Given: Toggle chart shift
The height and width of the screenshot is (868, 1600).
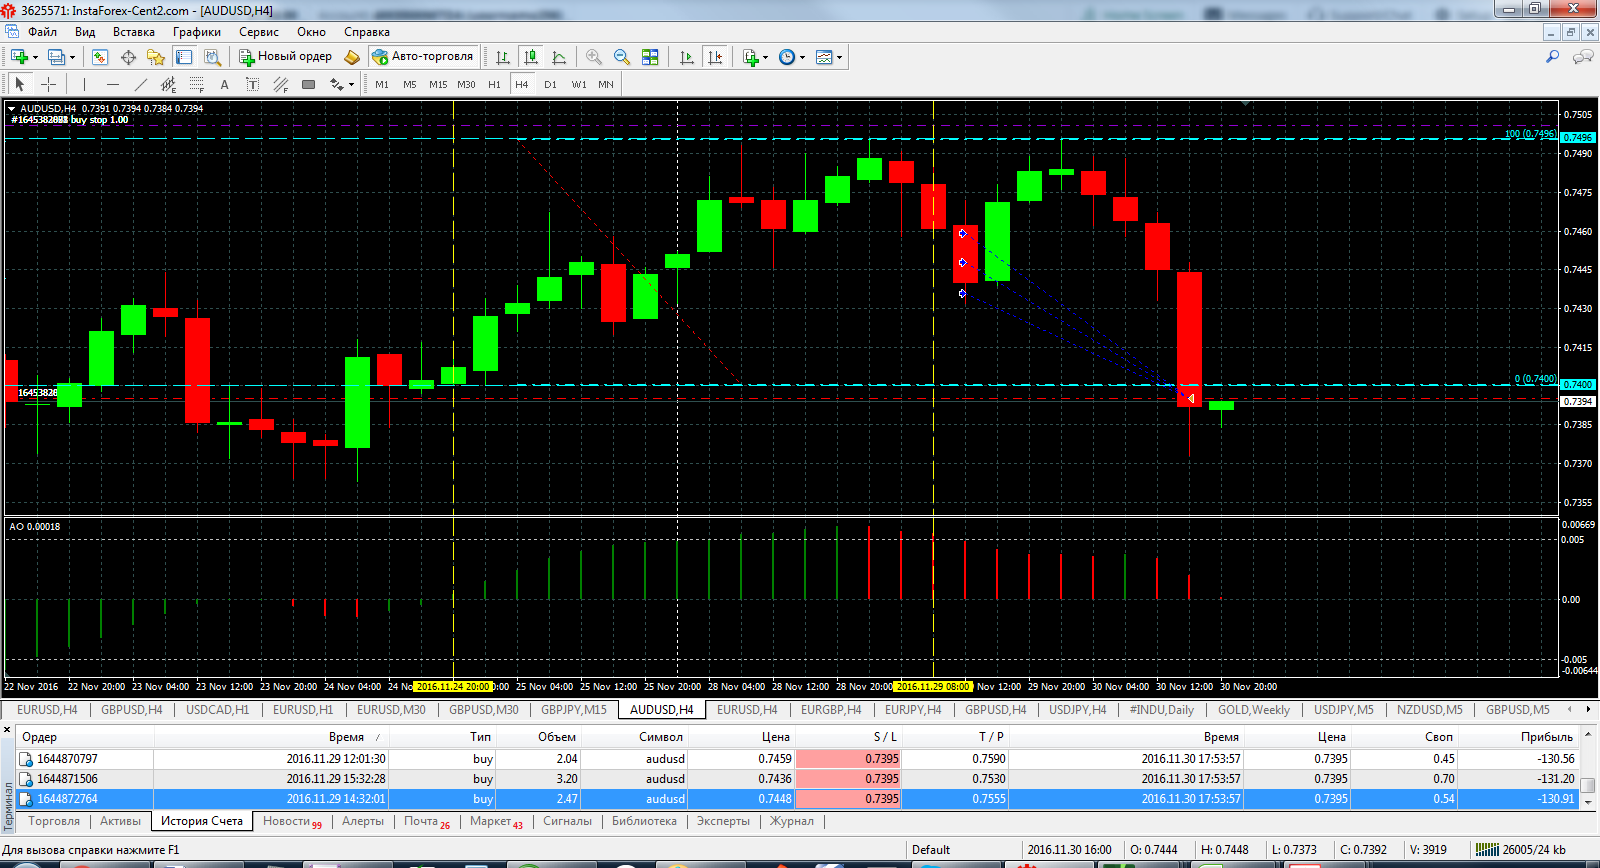Looking at the screenshot, I should coord(715,57).
